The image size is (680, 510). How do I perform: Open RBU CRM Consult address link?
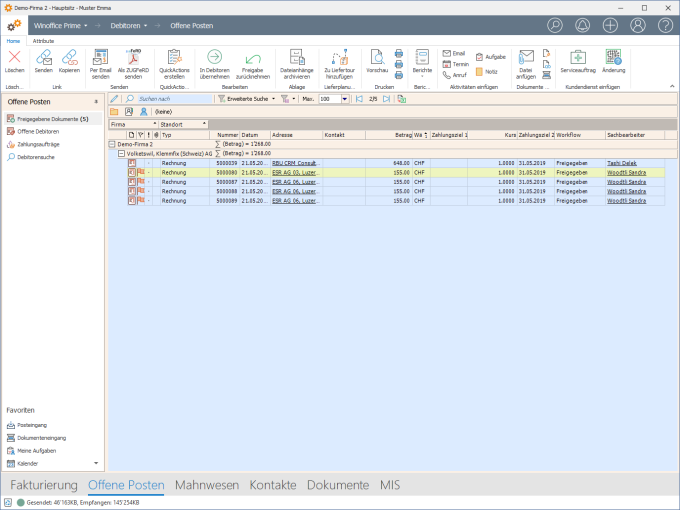coord(294,163)
